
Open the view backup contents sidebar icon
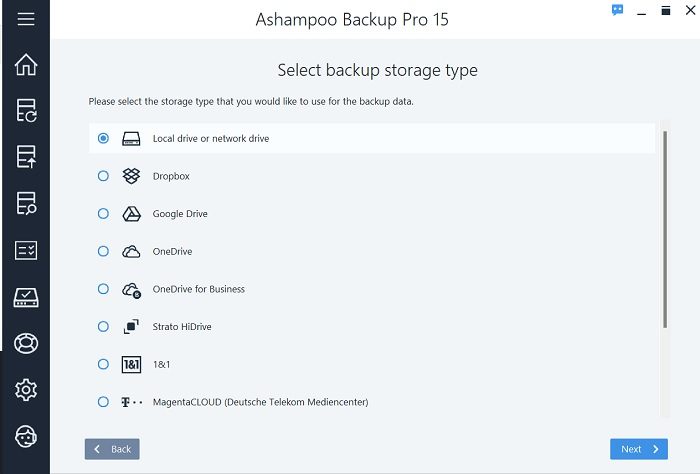26,204
